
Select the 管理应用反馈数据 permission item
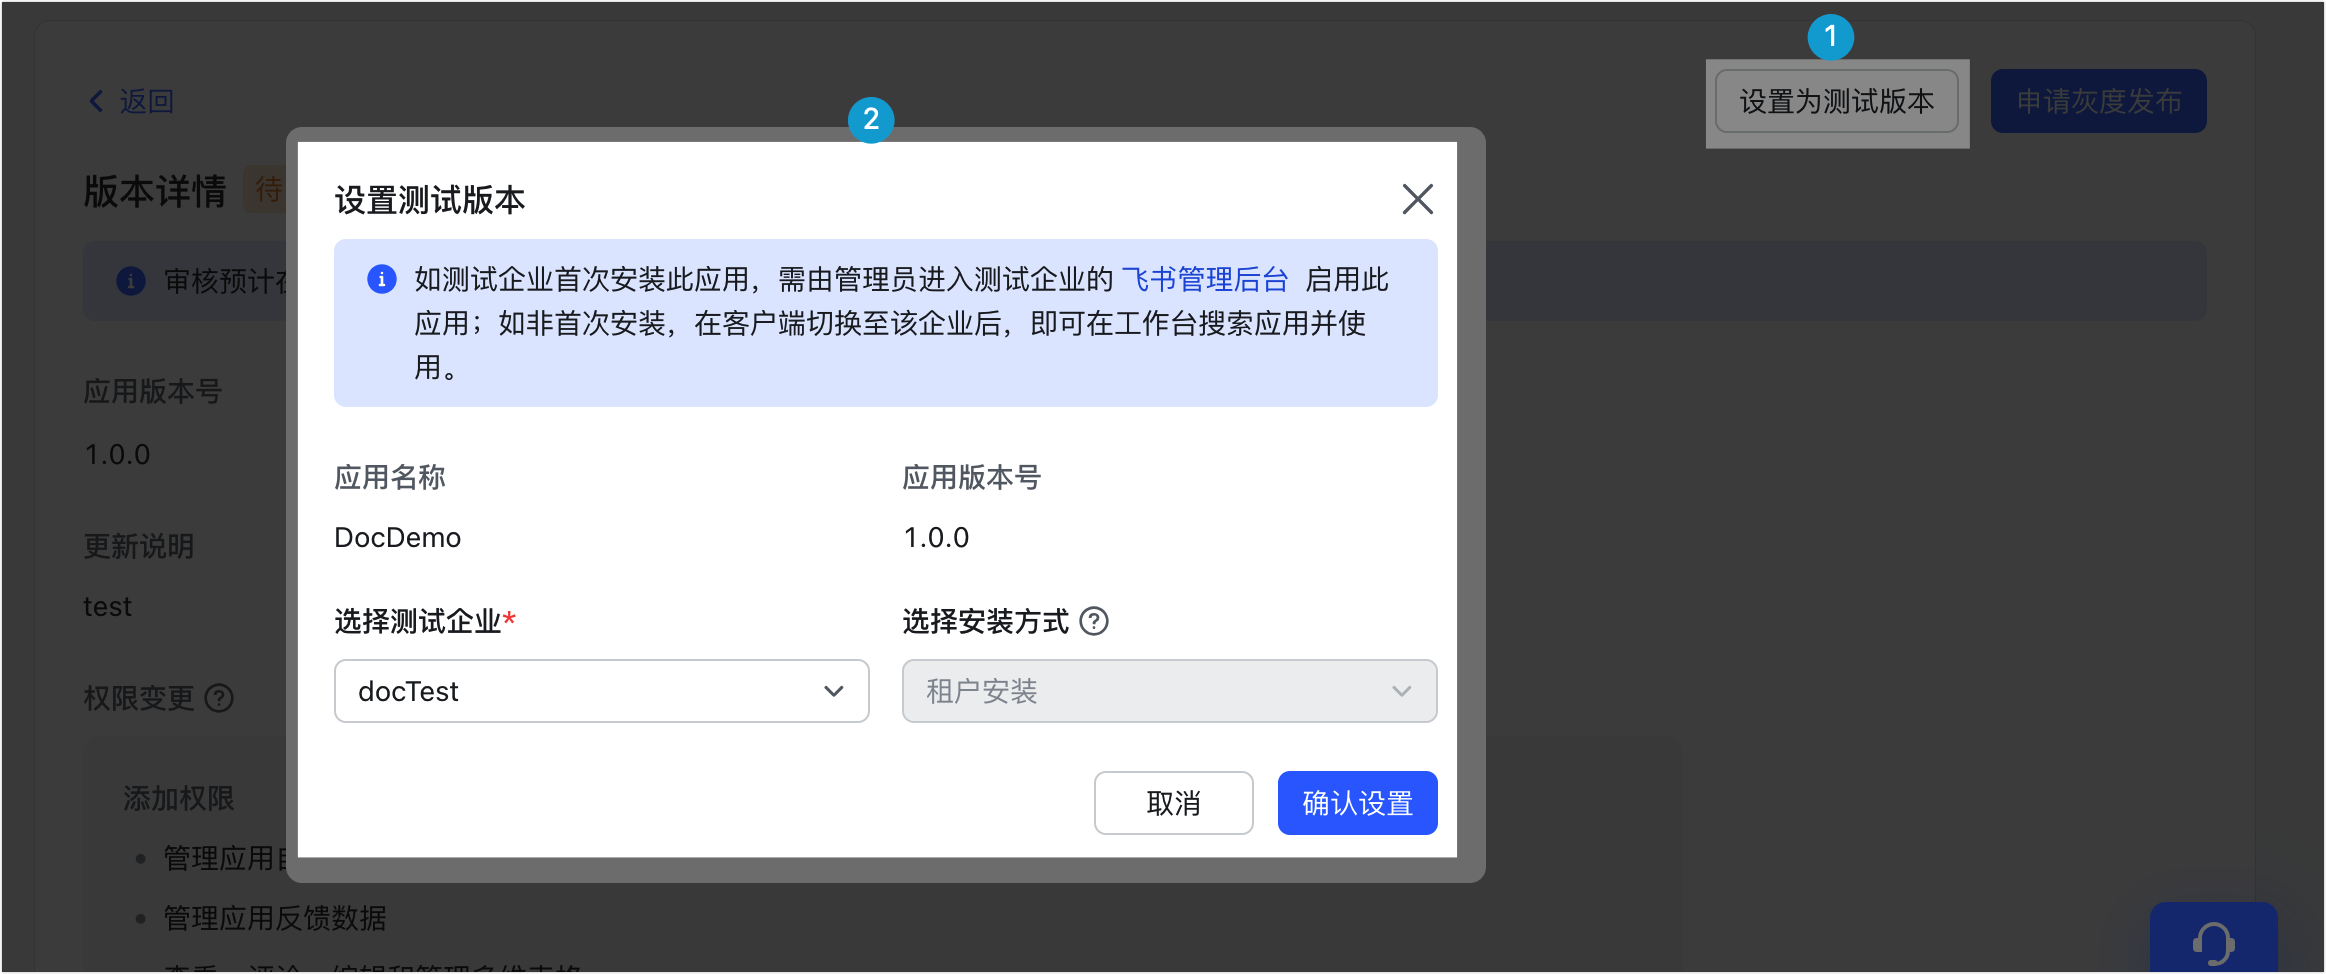tap(274, 918)
